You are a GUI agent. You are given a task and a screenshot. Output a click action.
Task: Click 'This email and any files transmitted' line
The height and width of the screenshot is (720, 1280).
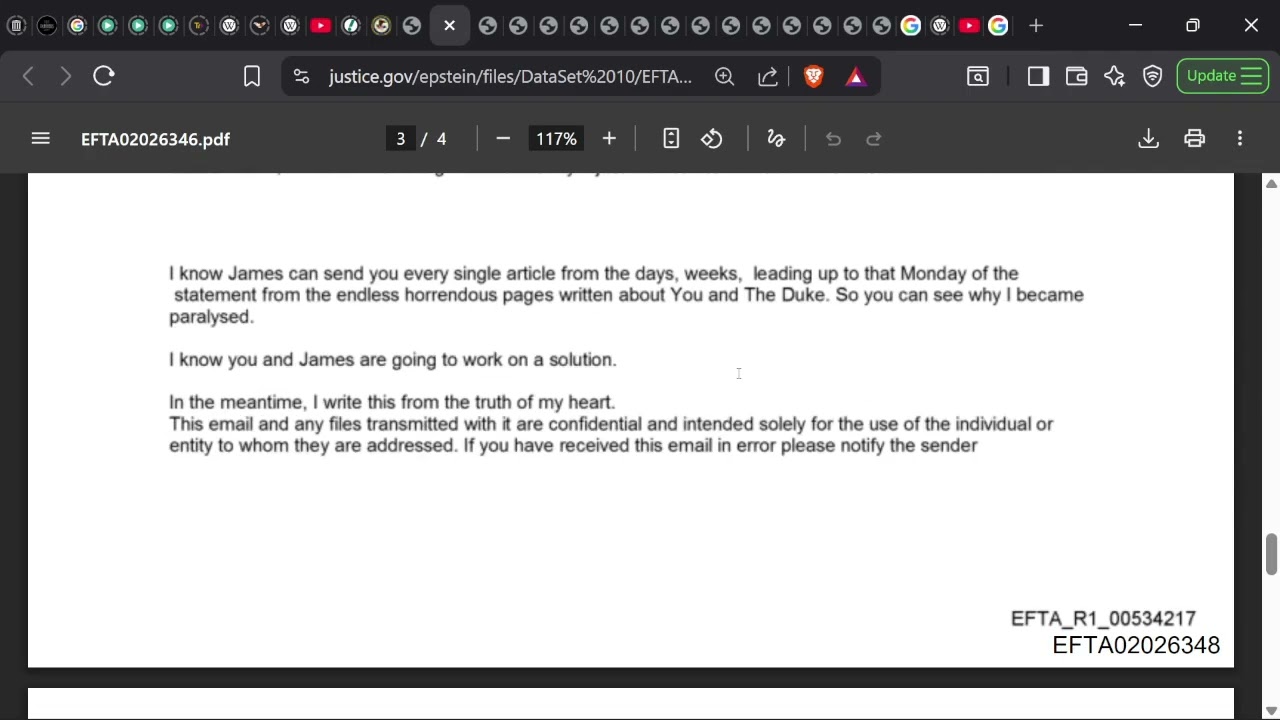pos(611,424)
